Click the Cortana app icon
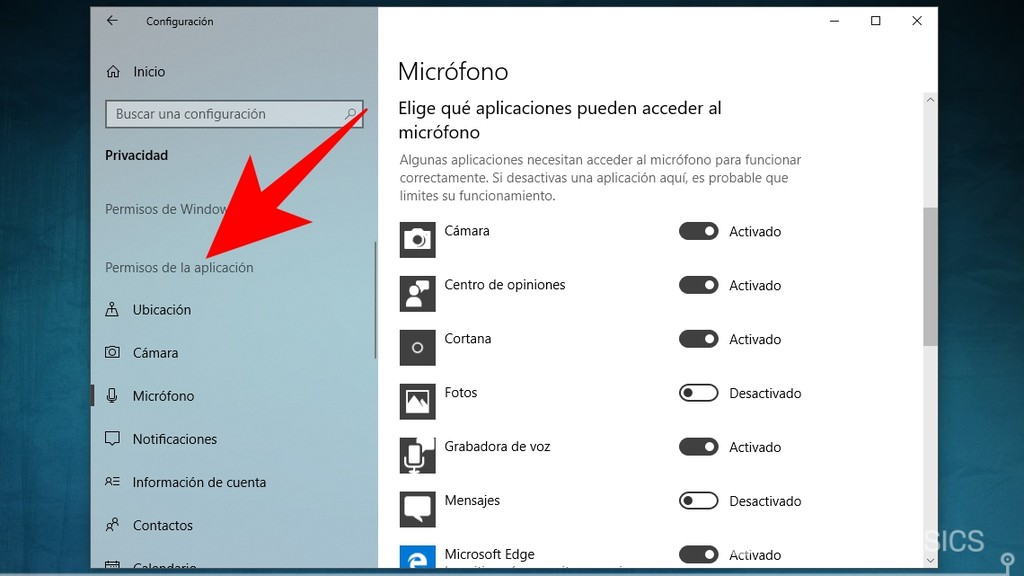Viewport: 1024px width, 576px height. tap(417, 347)
